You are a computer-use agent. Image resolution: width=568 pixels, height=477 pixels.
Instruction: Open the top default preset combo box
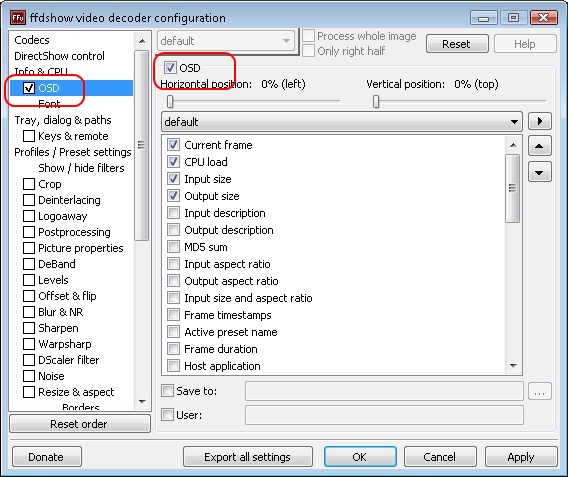(x=226, y=41)
